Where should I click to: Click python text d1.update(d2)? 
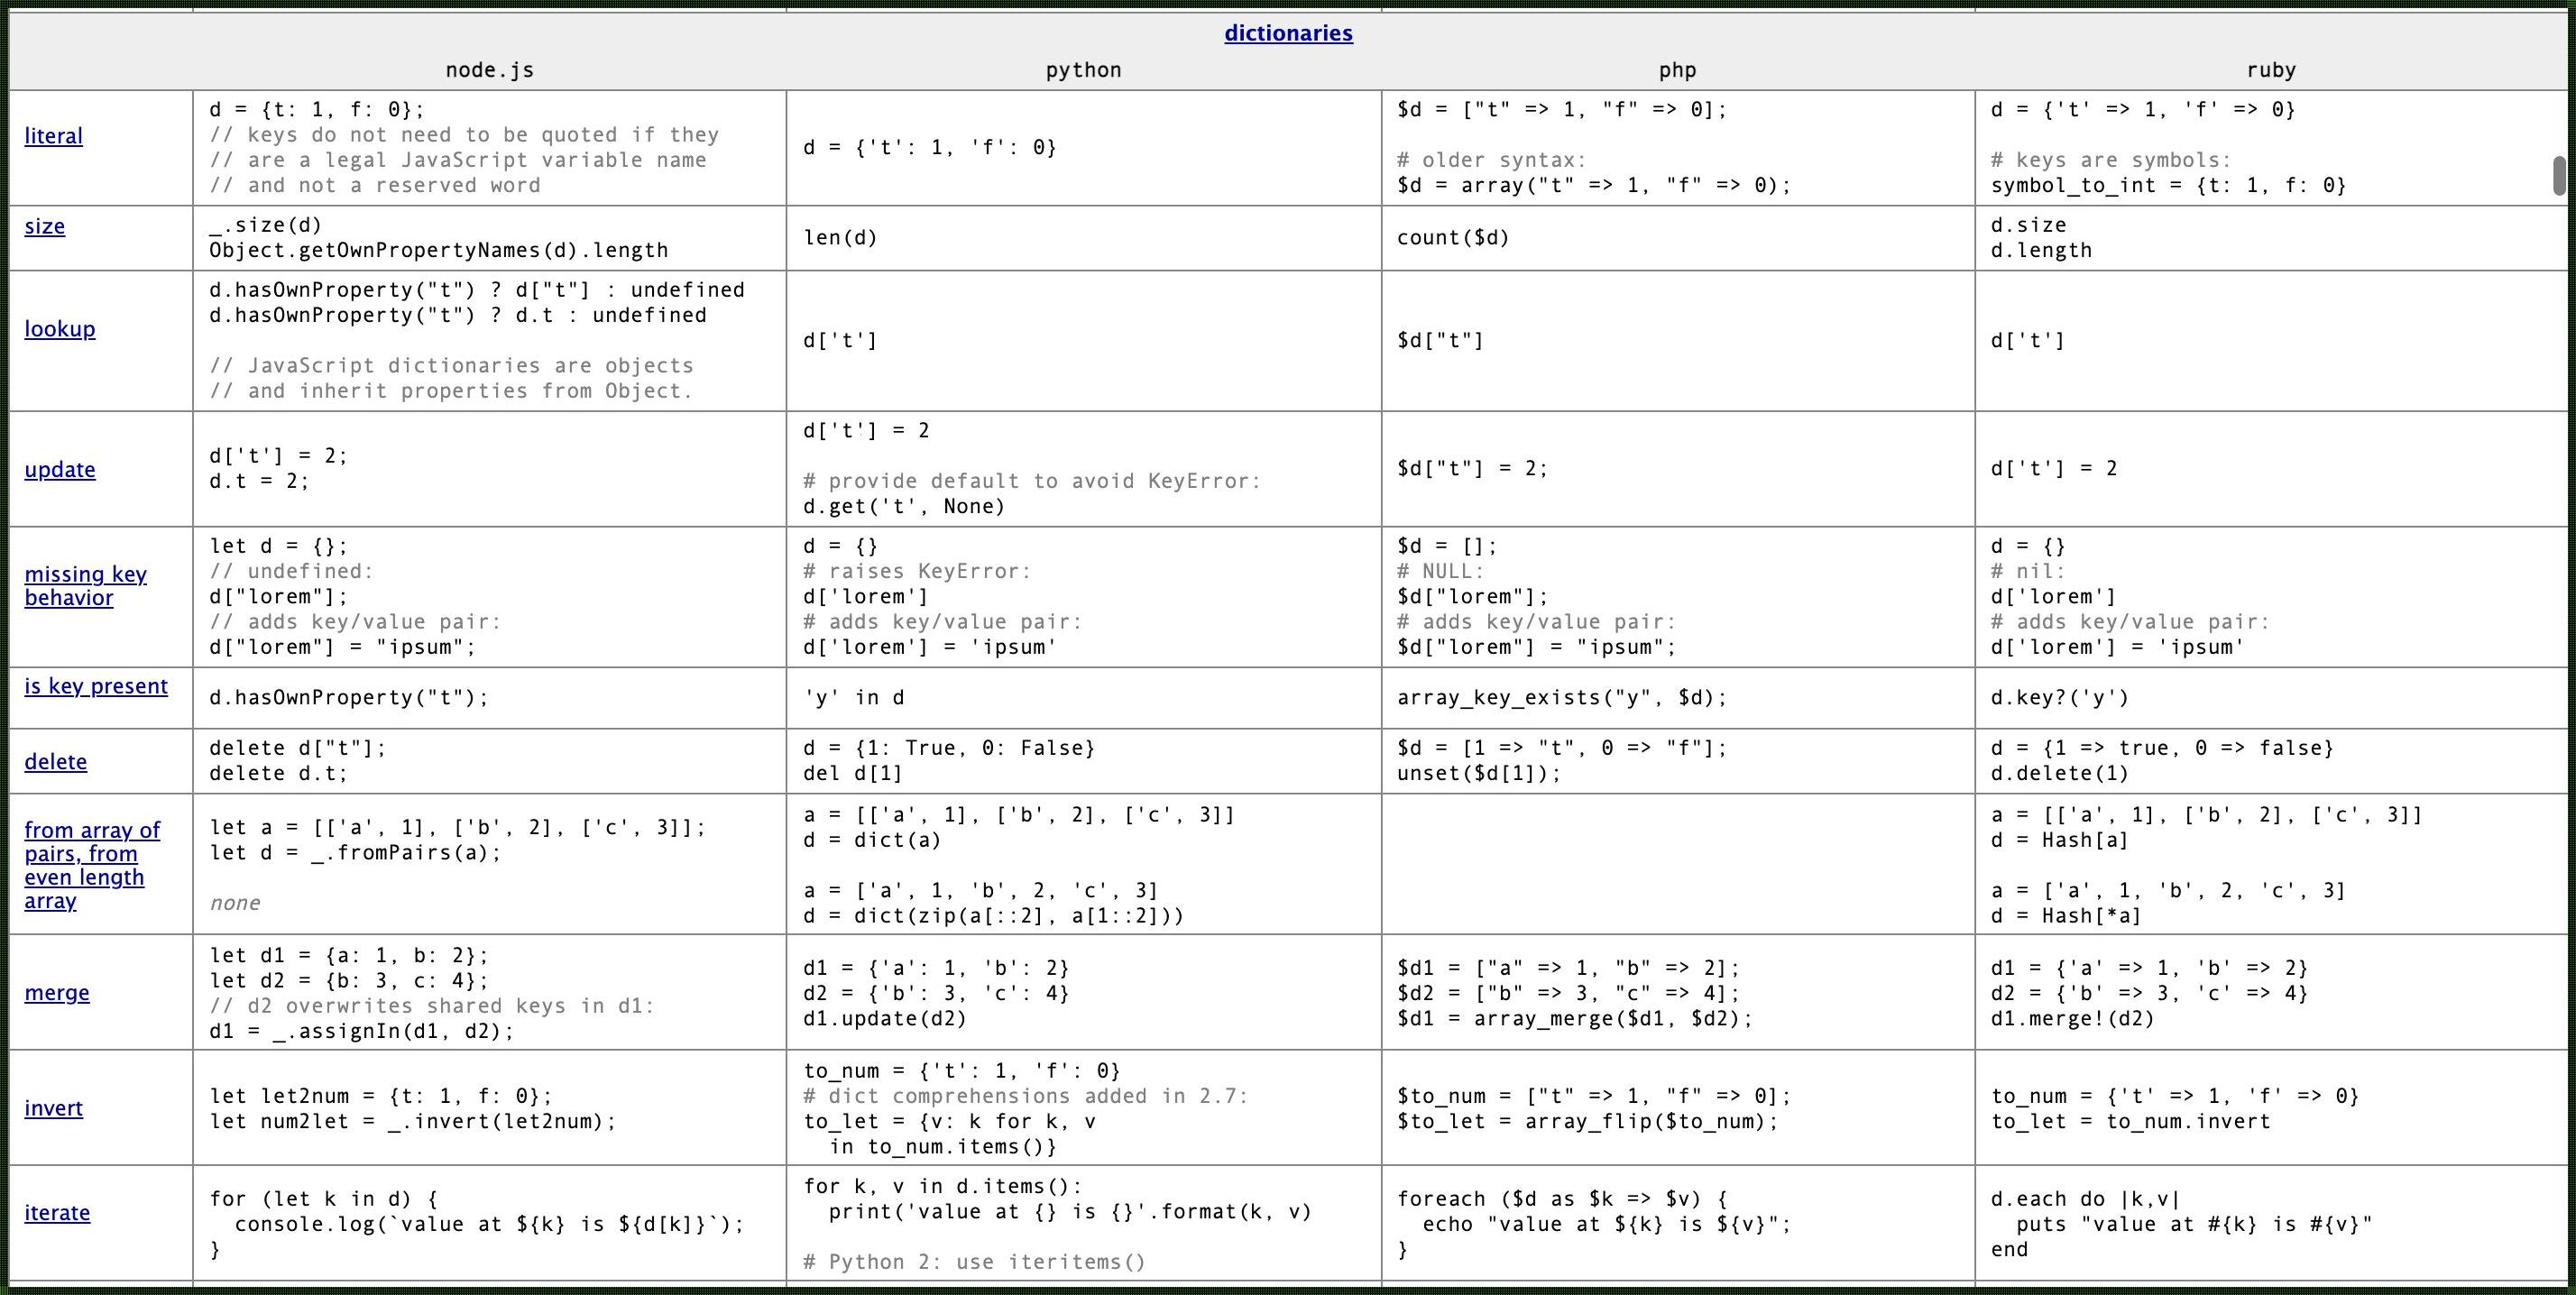885,1019
